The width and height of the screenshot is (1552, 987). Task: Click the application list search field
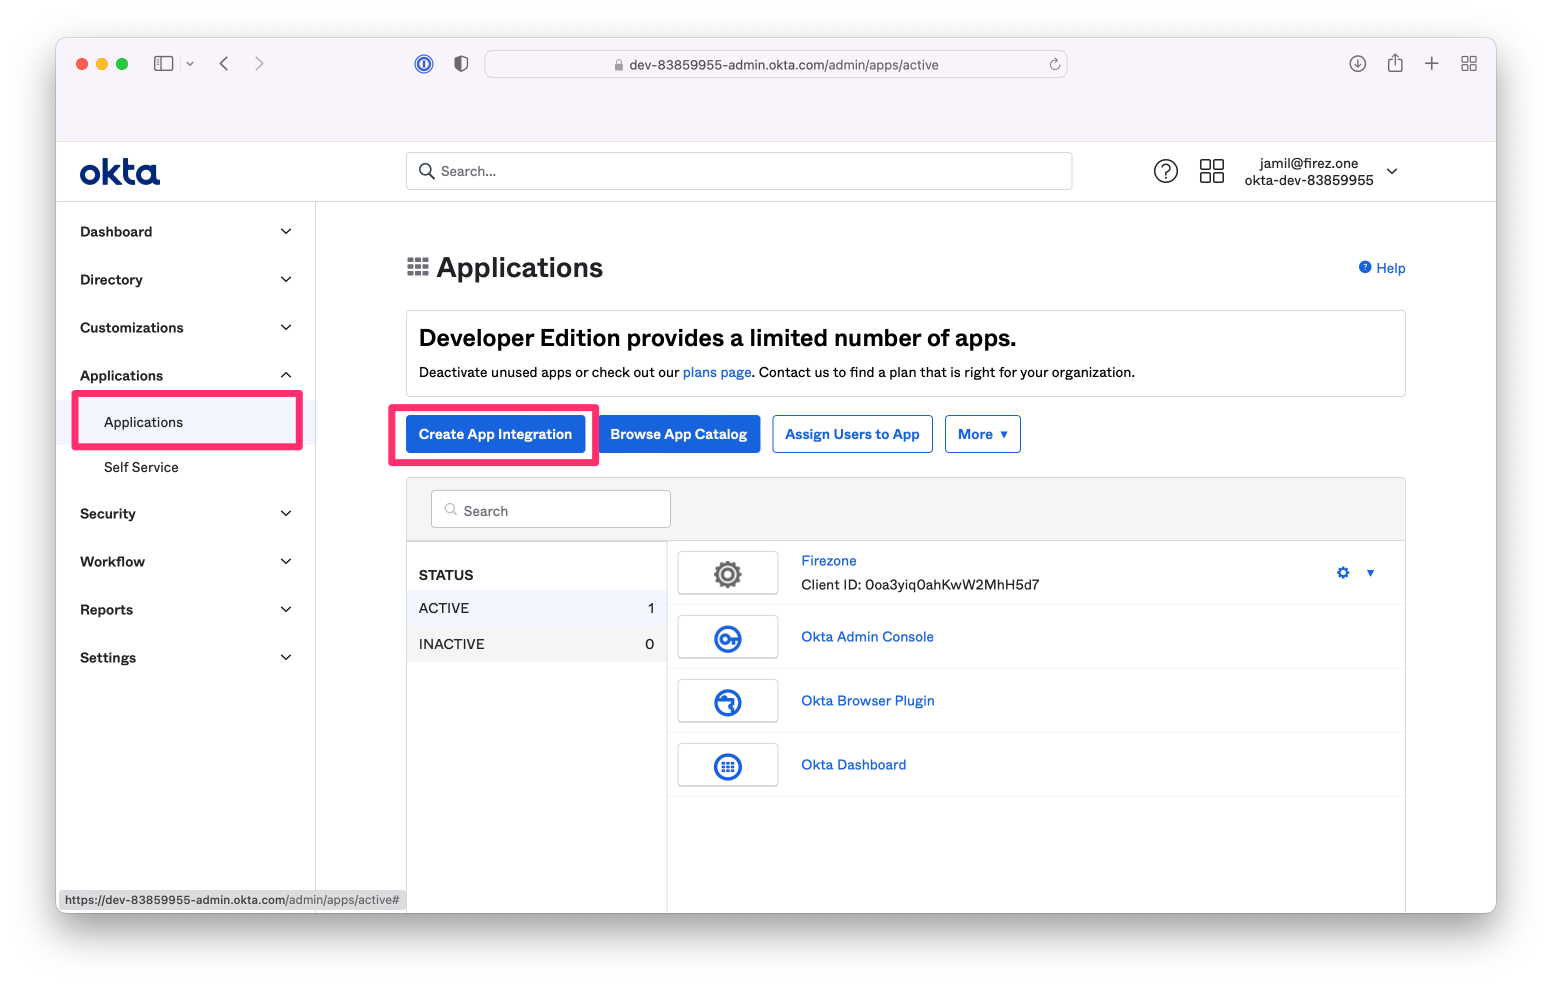point(550,509)
